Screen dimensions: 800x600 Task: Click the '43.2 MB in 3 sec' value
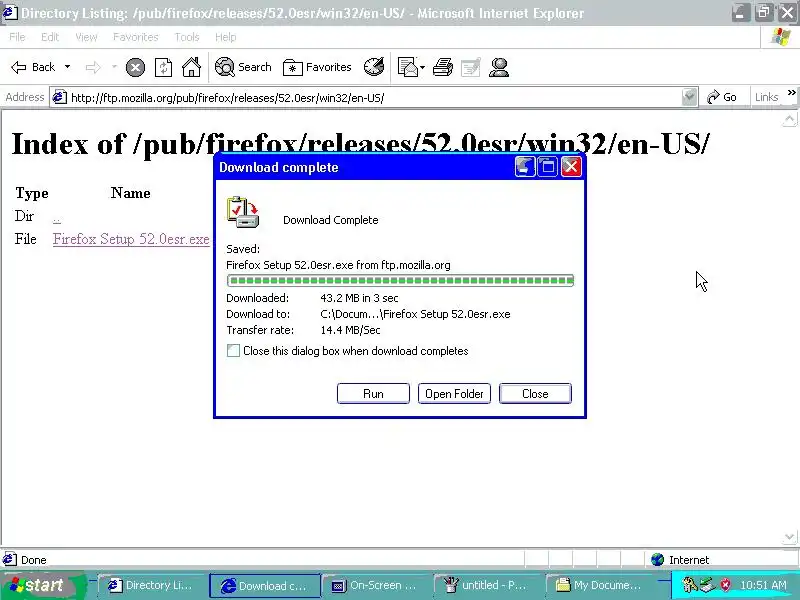pyautogui.click(x=359, y=298)
